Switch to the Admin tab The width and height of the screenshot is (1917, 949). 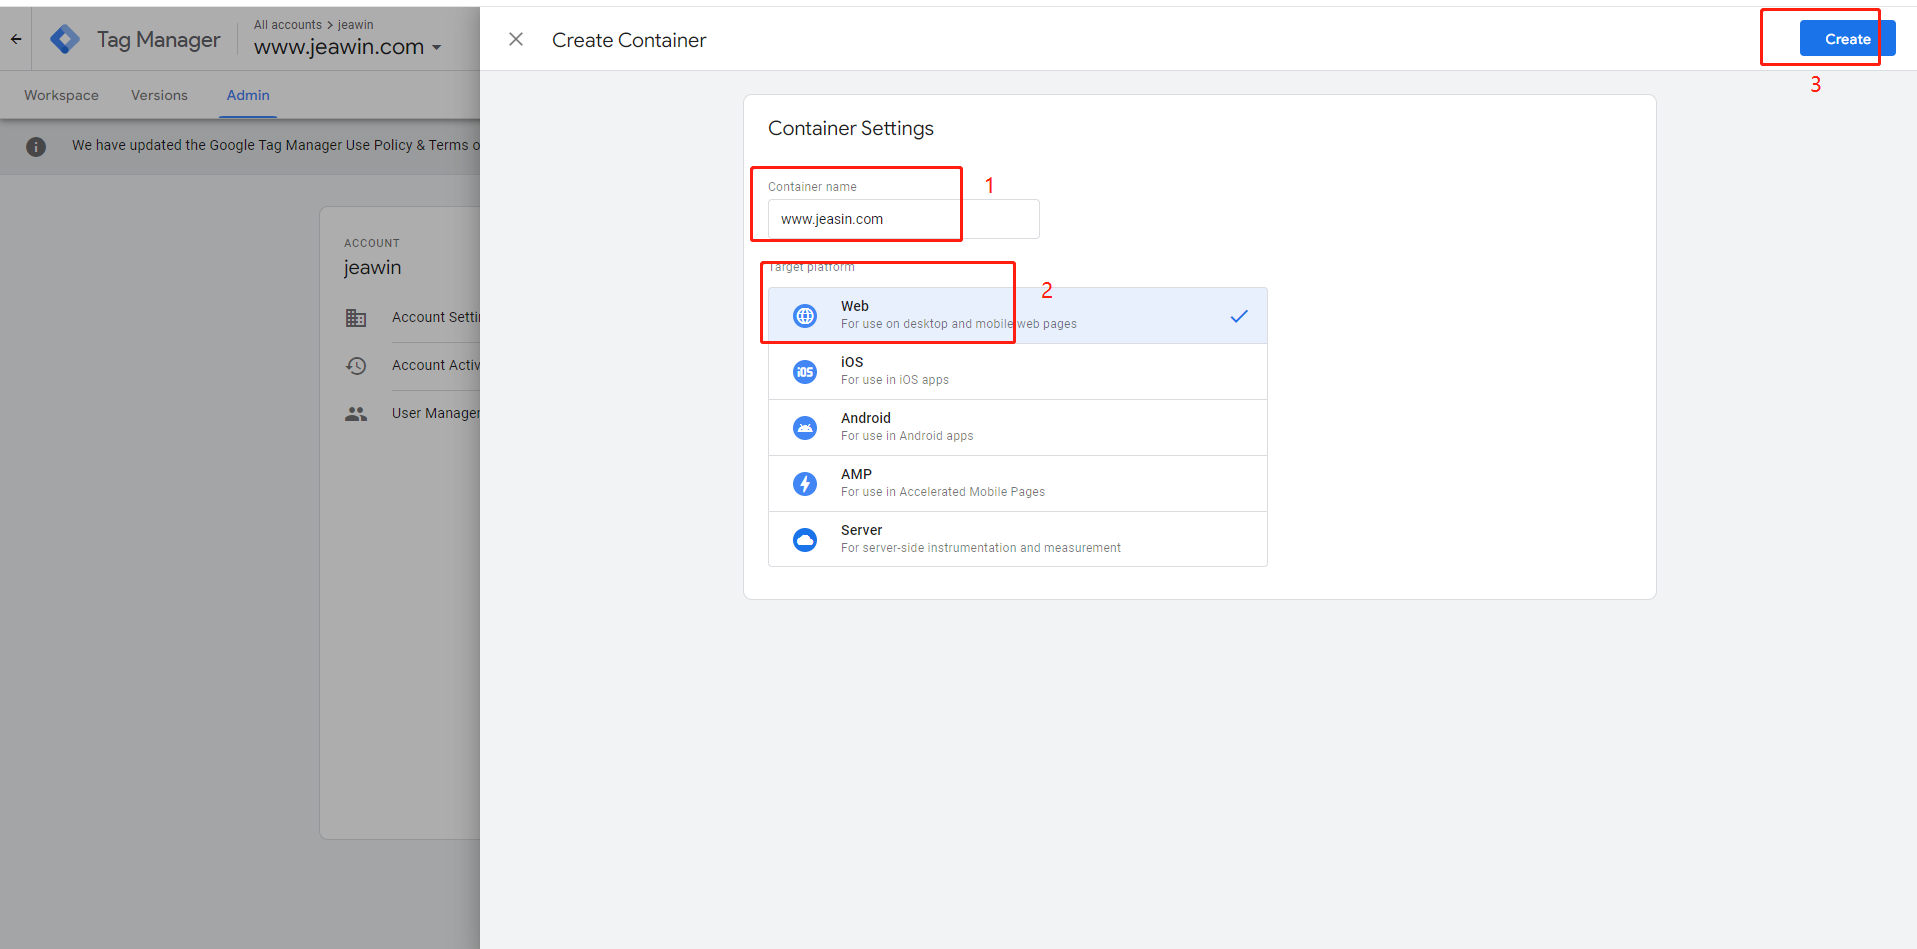click(248, 95)
